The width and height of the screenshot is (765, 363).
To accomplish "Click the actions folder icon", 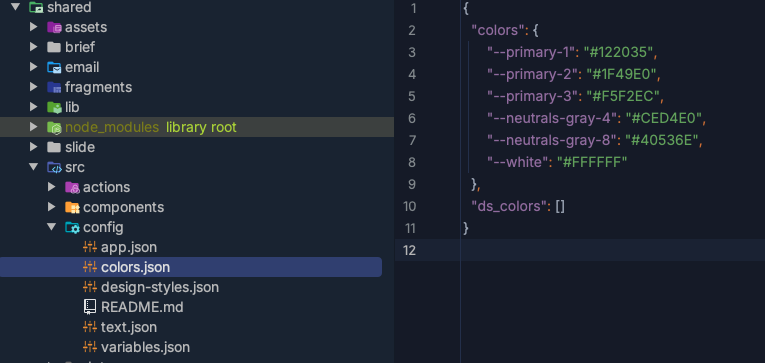I will [x=72, y=187].
